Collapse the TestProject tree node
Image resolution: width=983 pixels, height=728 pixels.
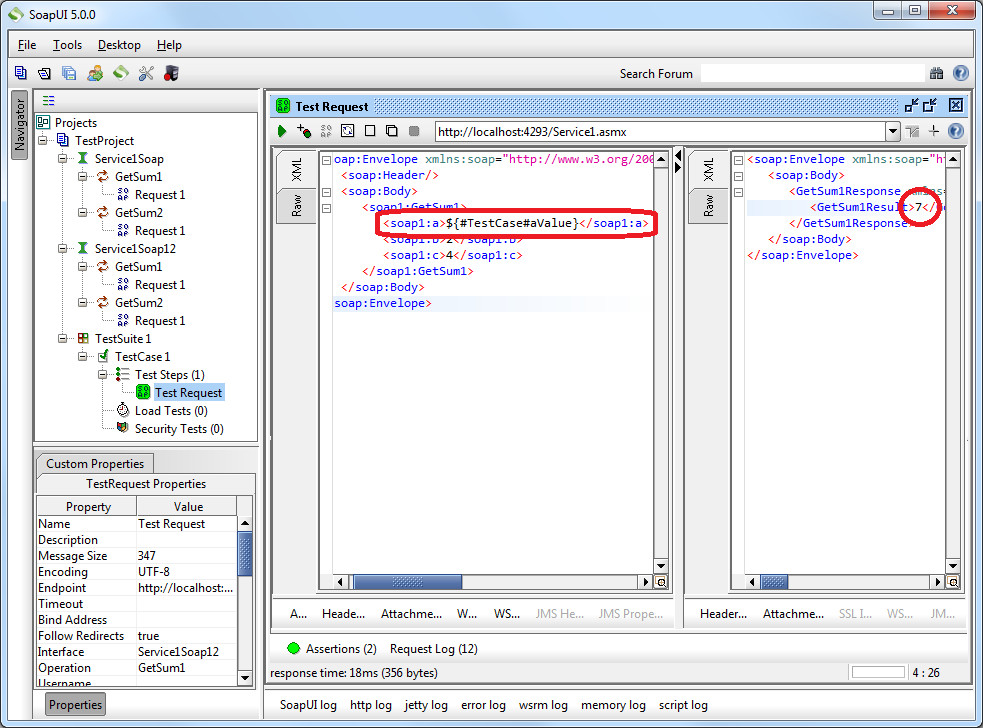click(x=42, y=140)
